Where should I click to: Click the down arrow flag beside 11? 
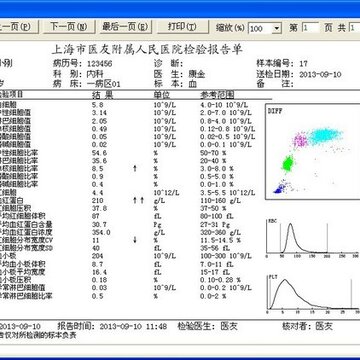(135, 240)
